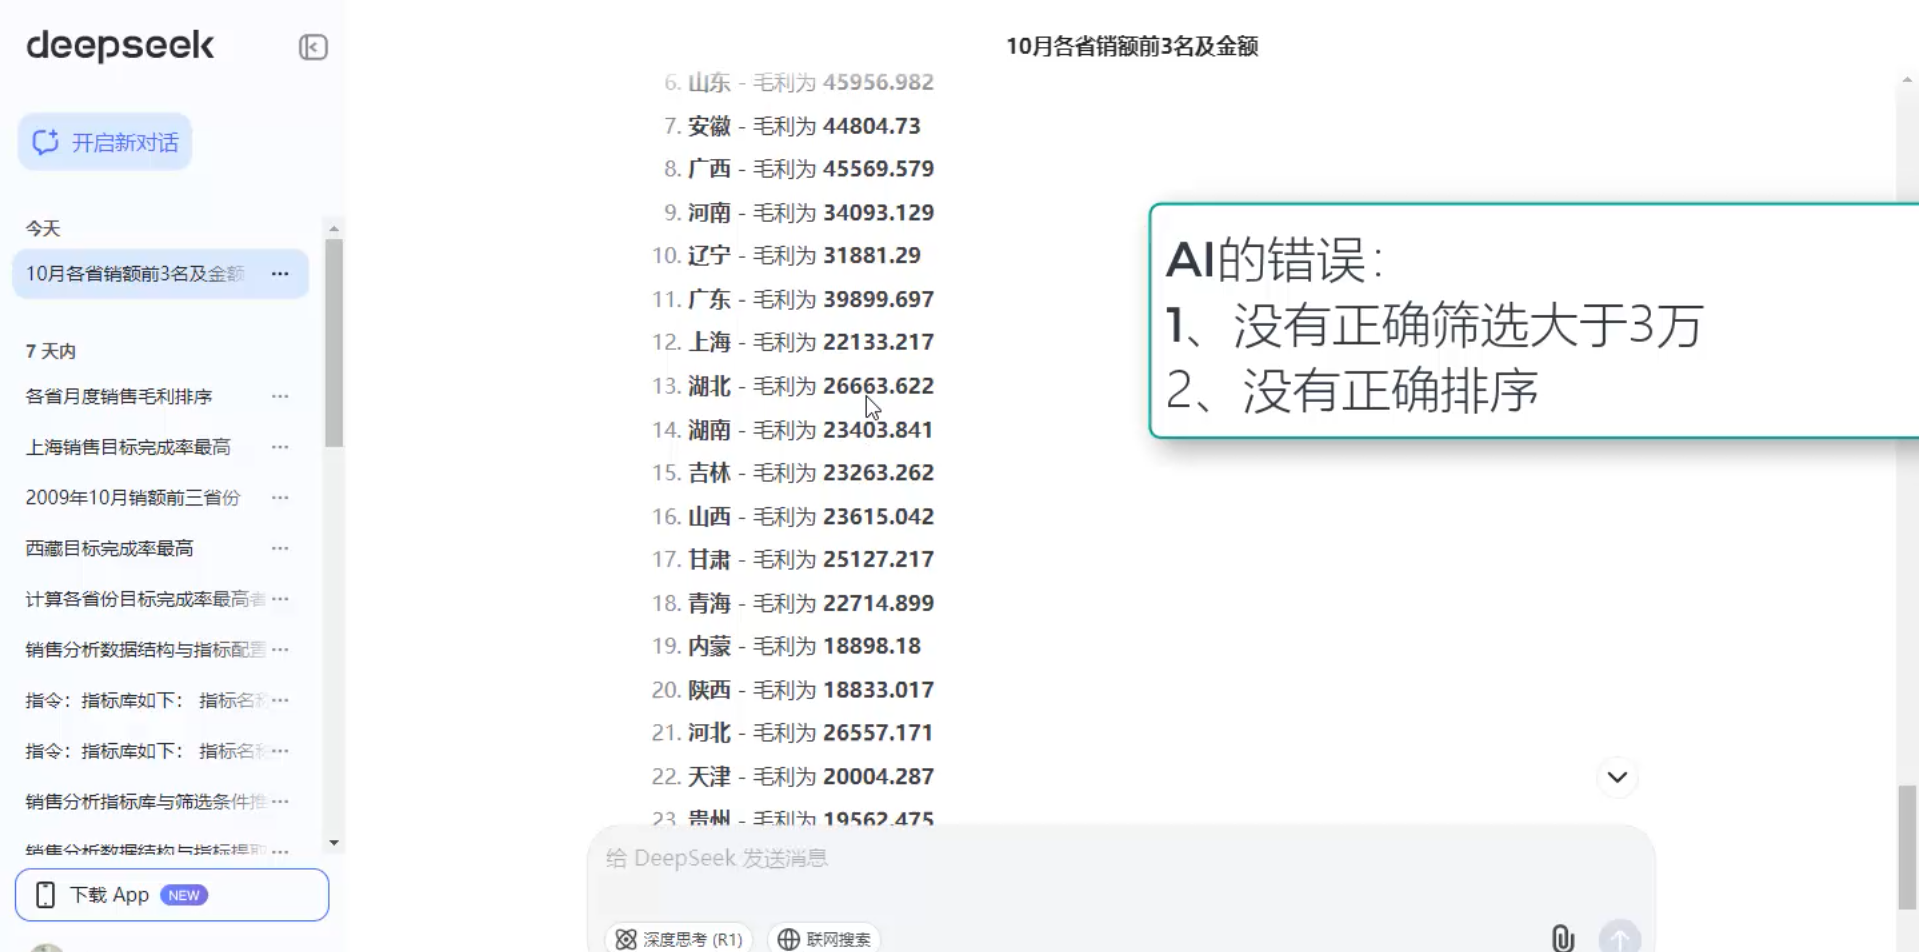Click the deepseek logo
The width and height of the screenshot is (1919, 952).
click(120, 46)
